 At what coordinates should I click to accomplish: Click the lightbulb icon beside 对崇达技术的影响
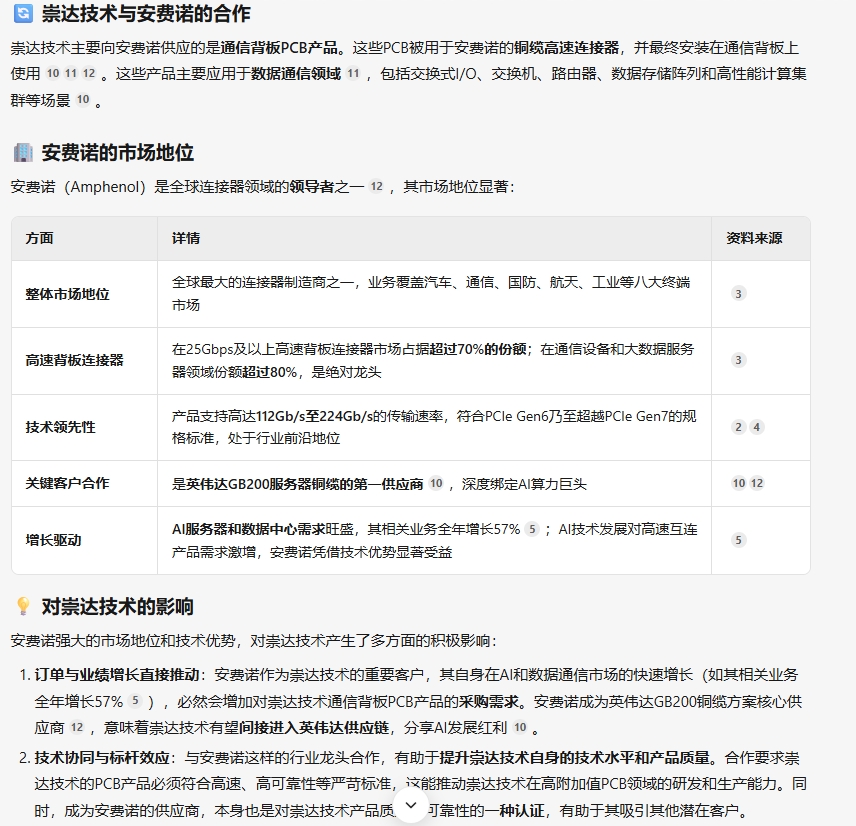click(23, 606)
